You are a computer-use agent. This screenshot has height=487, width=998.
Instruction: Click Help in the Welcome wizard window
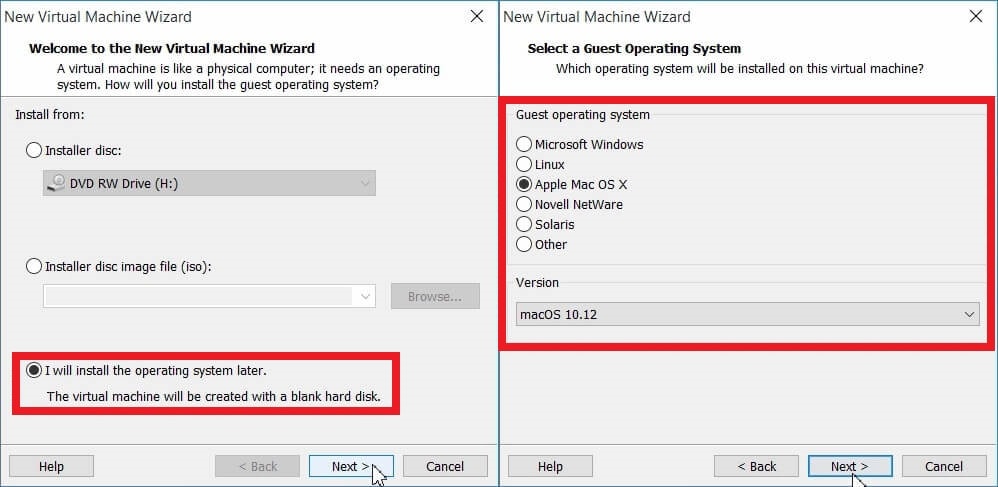pyautogui.click(x=51, y=467)
